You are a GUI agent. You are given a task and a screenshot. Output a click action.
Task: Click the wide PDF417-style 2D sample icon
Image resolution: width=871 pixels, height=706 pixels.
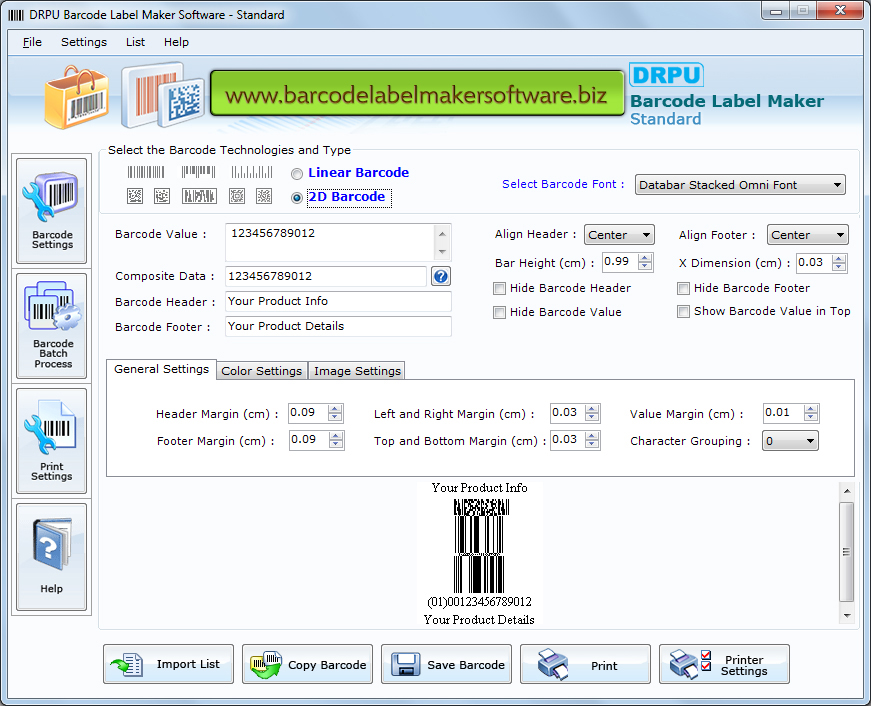[199, 196]
